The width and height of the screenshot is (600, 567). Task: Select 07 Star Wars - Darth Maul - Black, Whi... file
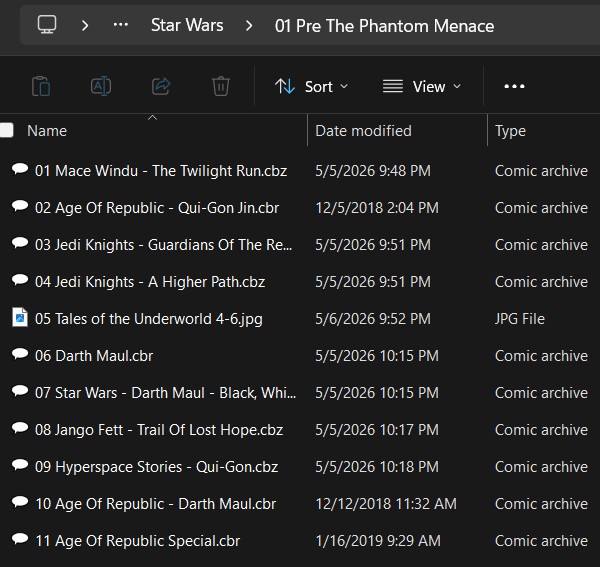[165, 393]
